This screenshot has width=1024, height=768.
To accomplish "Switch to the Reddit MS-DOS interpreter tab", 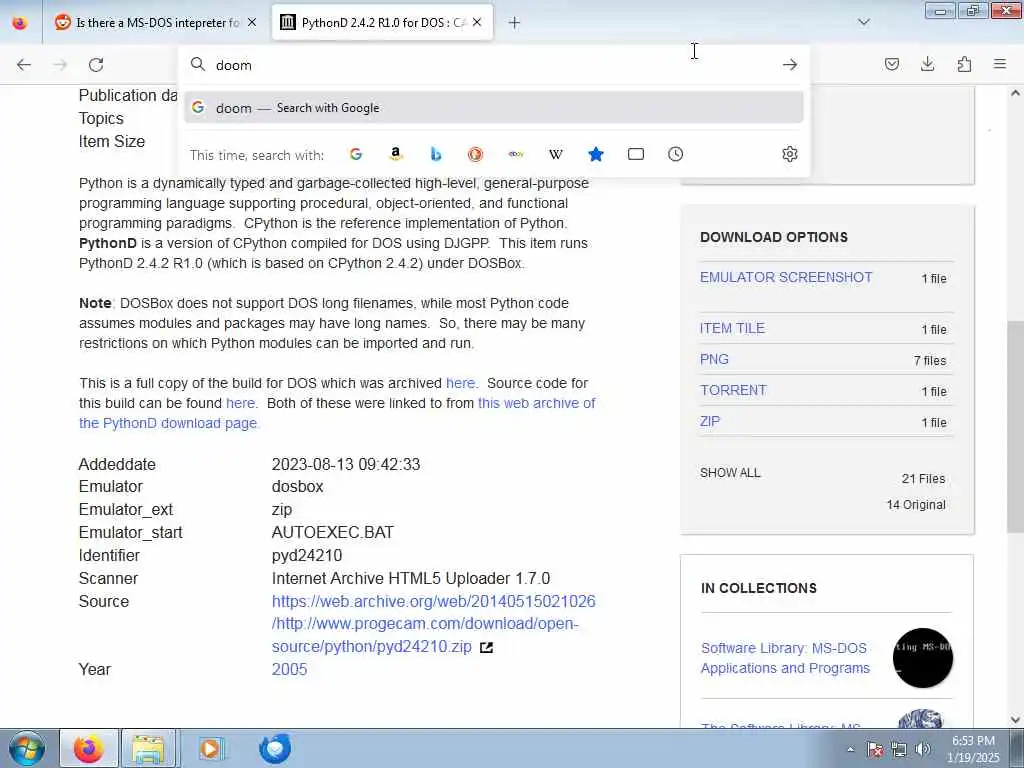I will [157, 23].
